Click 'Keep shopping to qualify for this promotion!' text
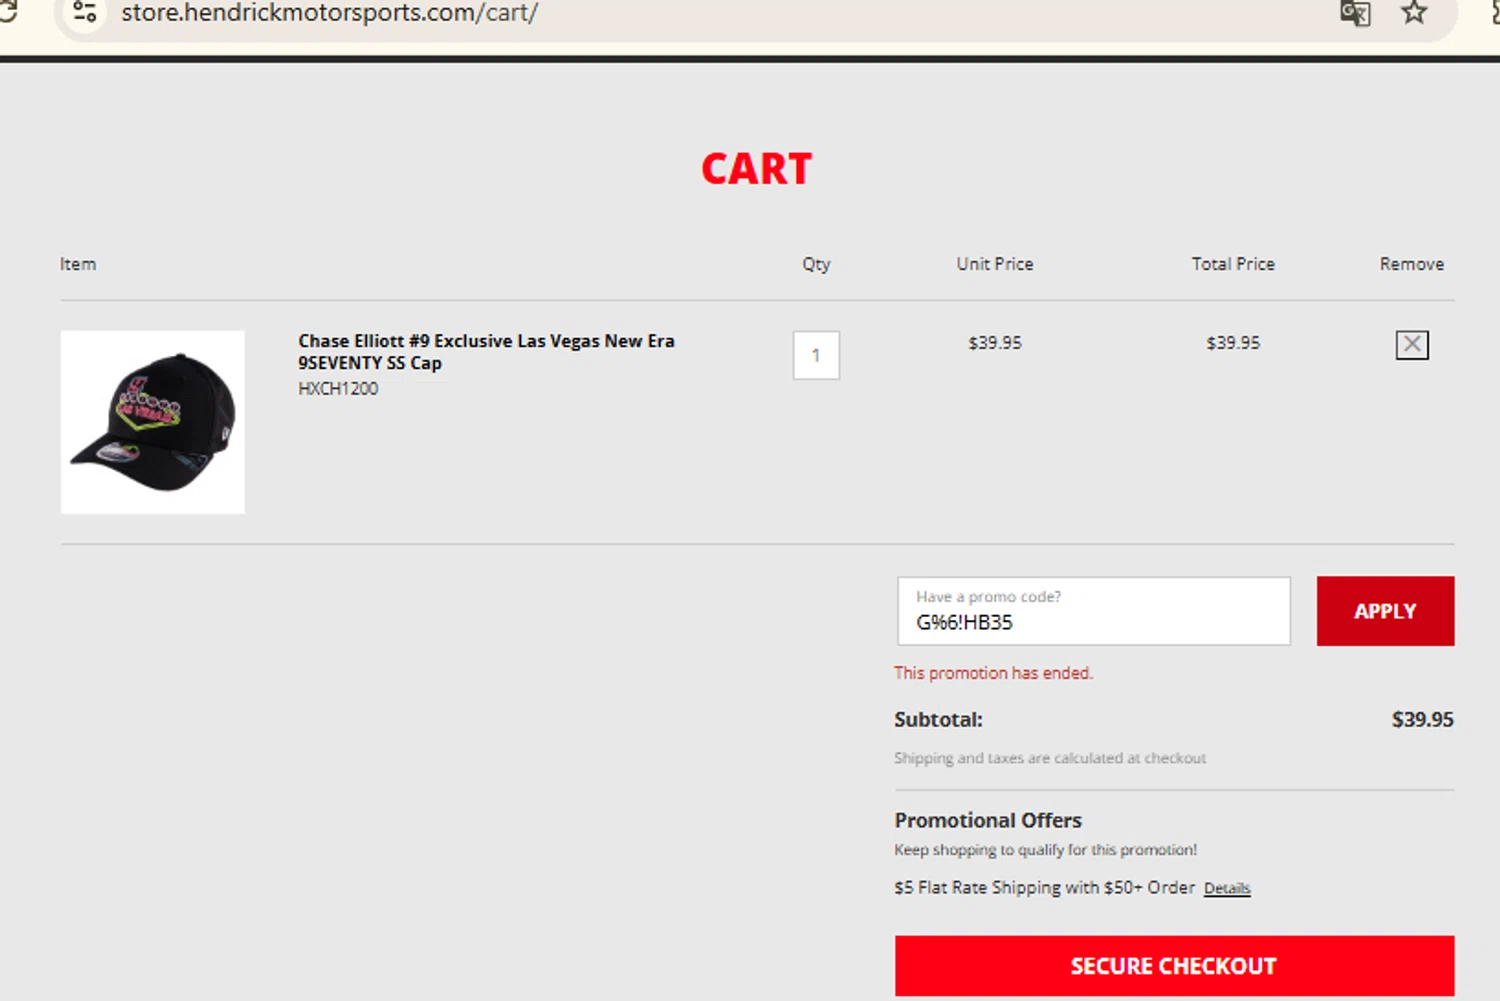This screenshot has width=1500, height=1001. pos(1045,850)
